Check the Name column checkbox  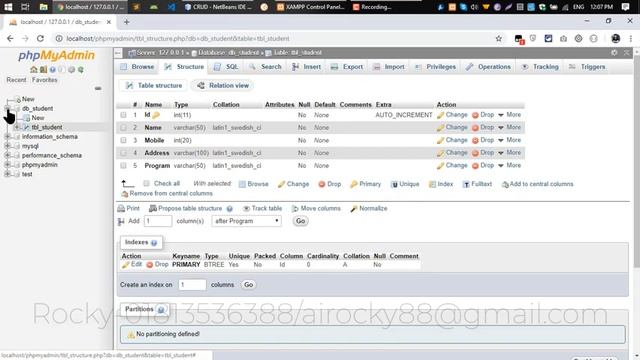pyautogui.click(x=123, y=128)
